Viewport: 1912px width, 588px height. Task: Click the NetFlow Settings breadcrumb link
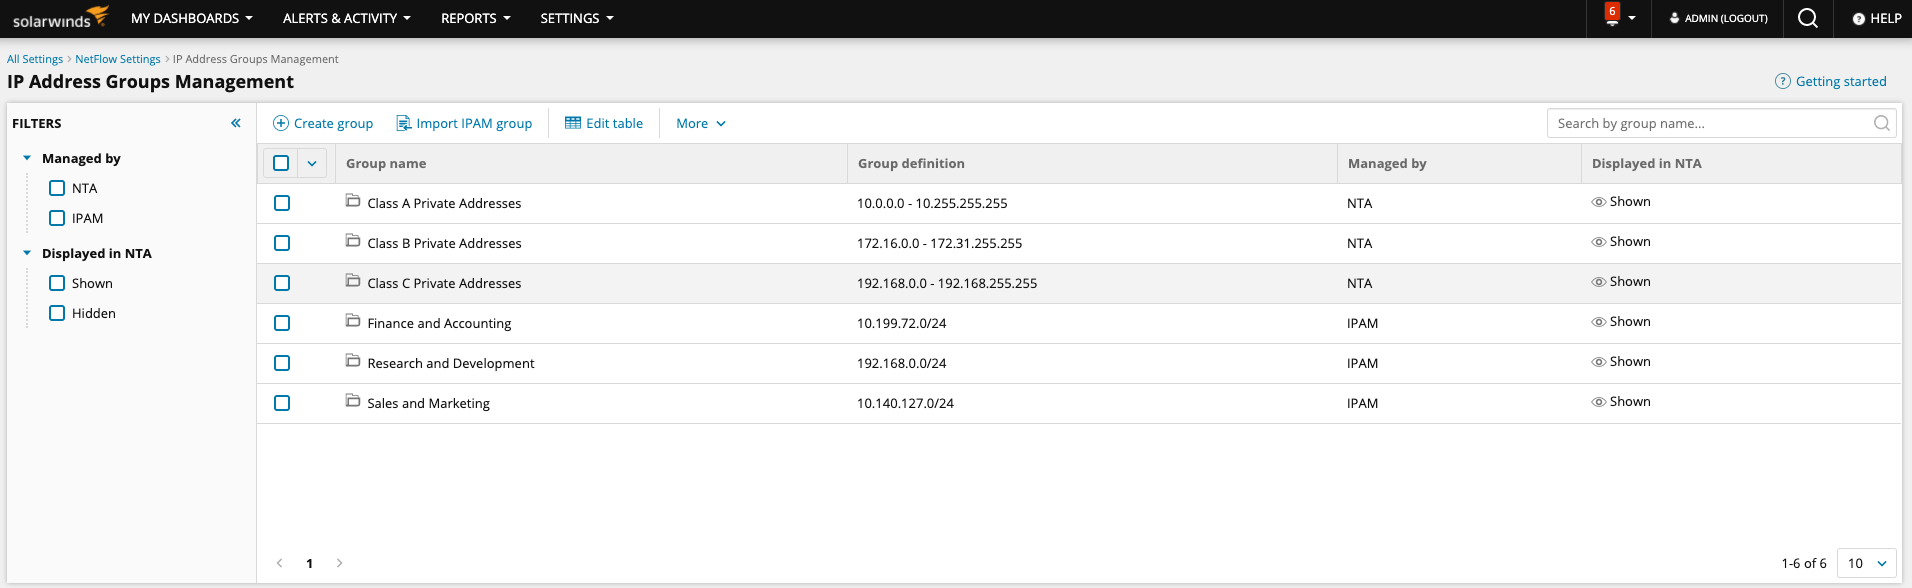(118, 59)
